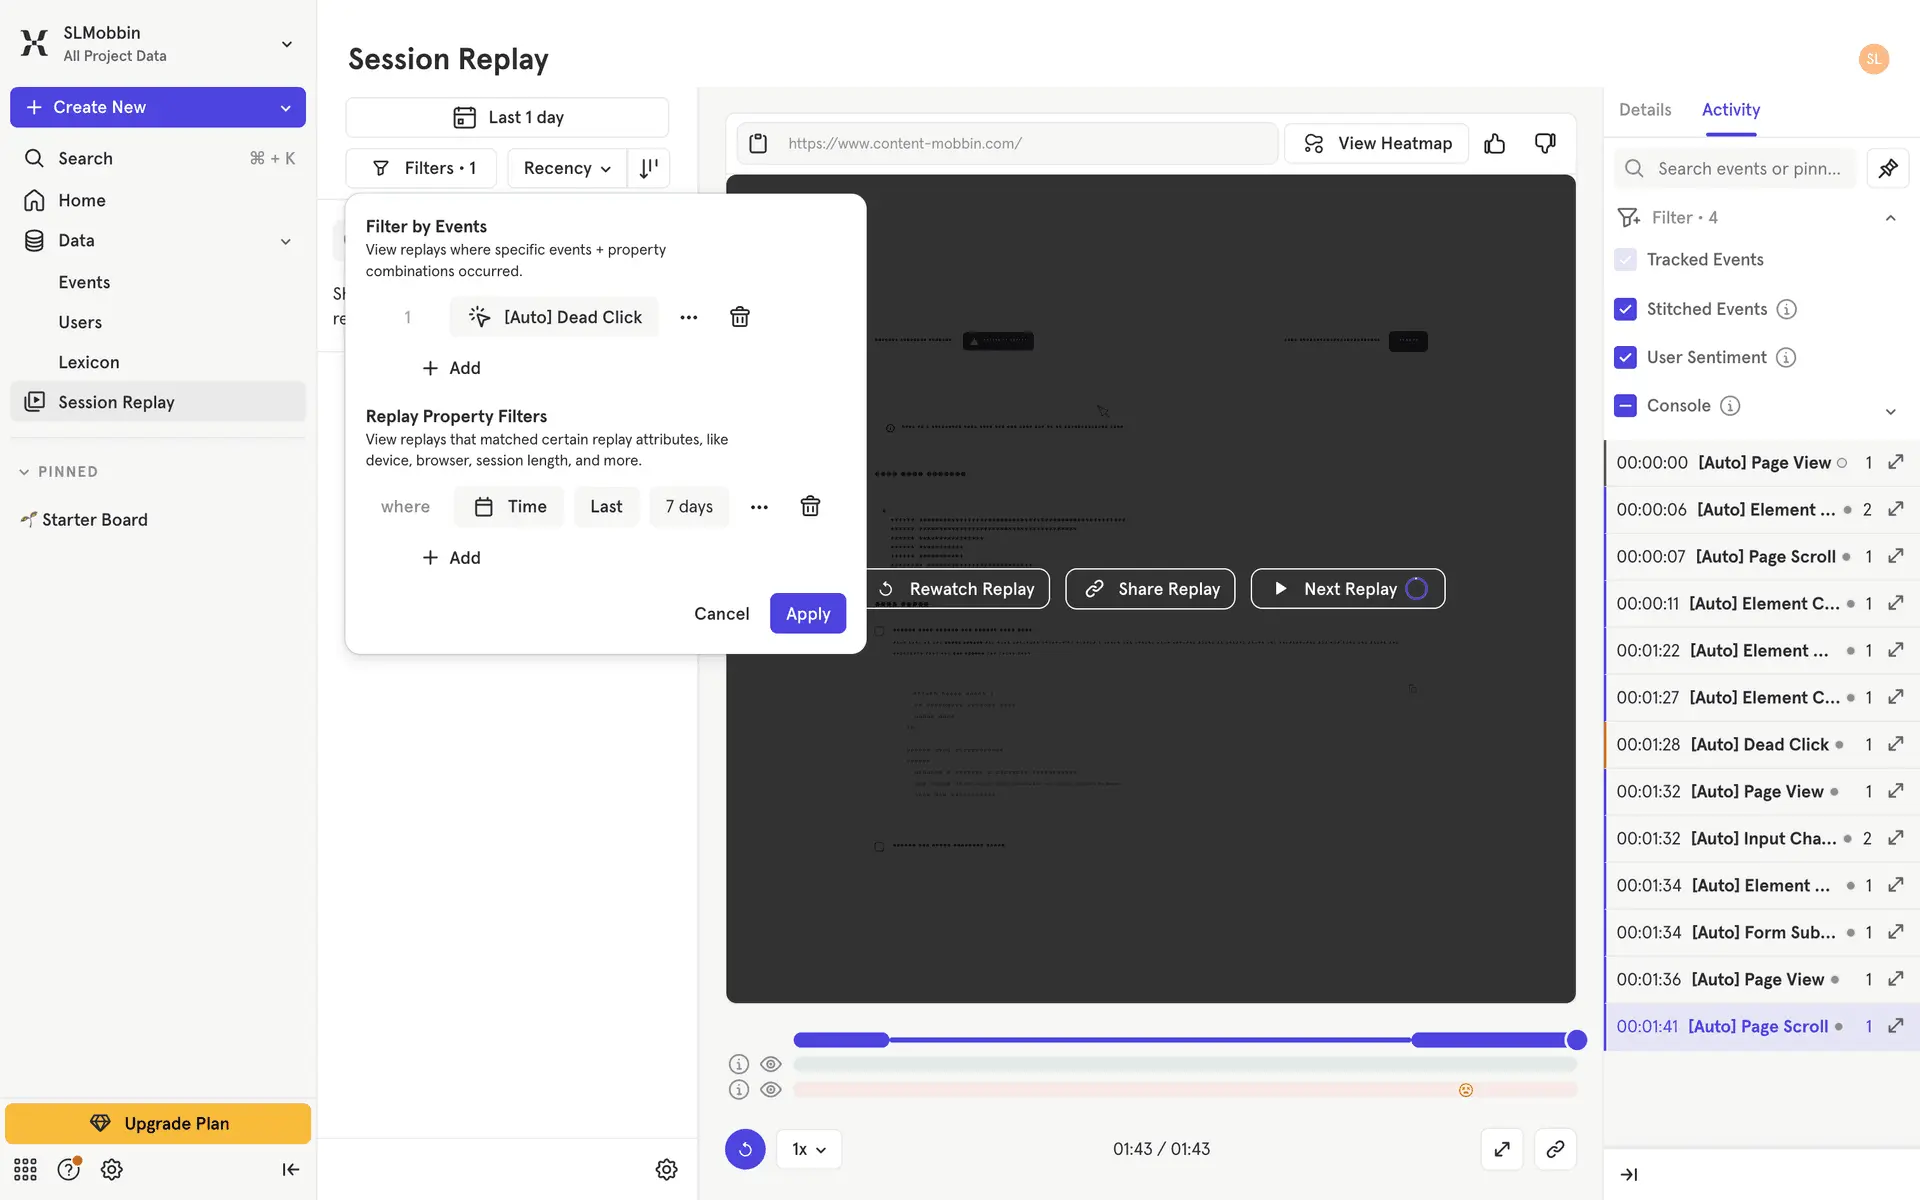
Task: Toggle the Console checkbox
Action: (1625, 405)
